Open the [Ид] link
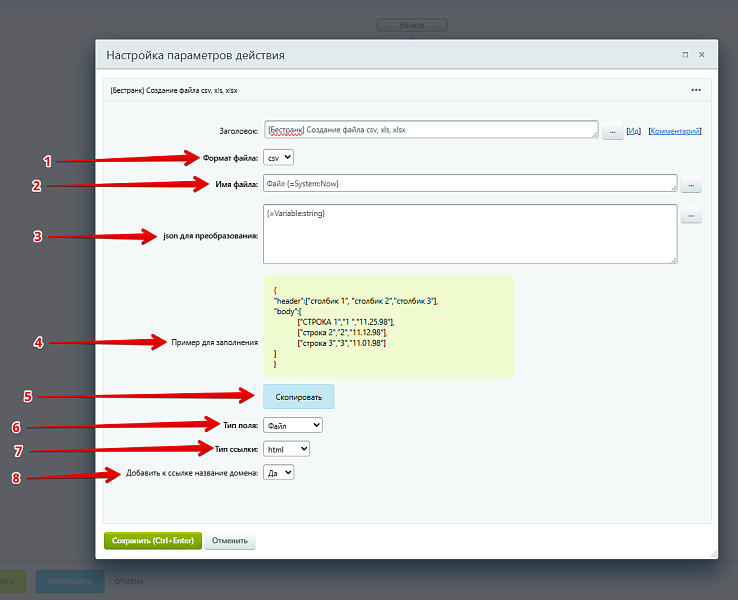Image resolution: width=738 pixels, height=600 pixels. (x=633, y=131)
